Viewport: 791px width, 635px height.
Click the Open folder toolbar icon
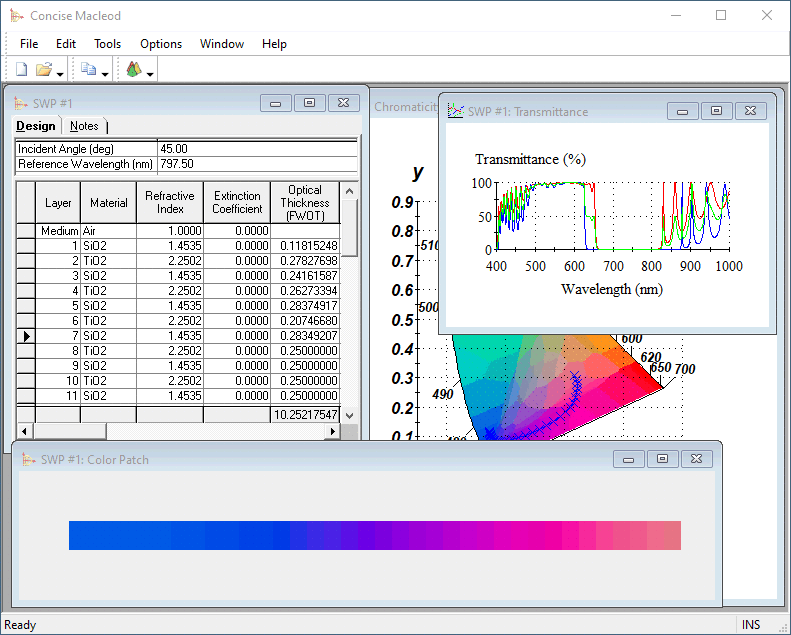coord(44,69)
